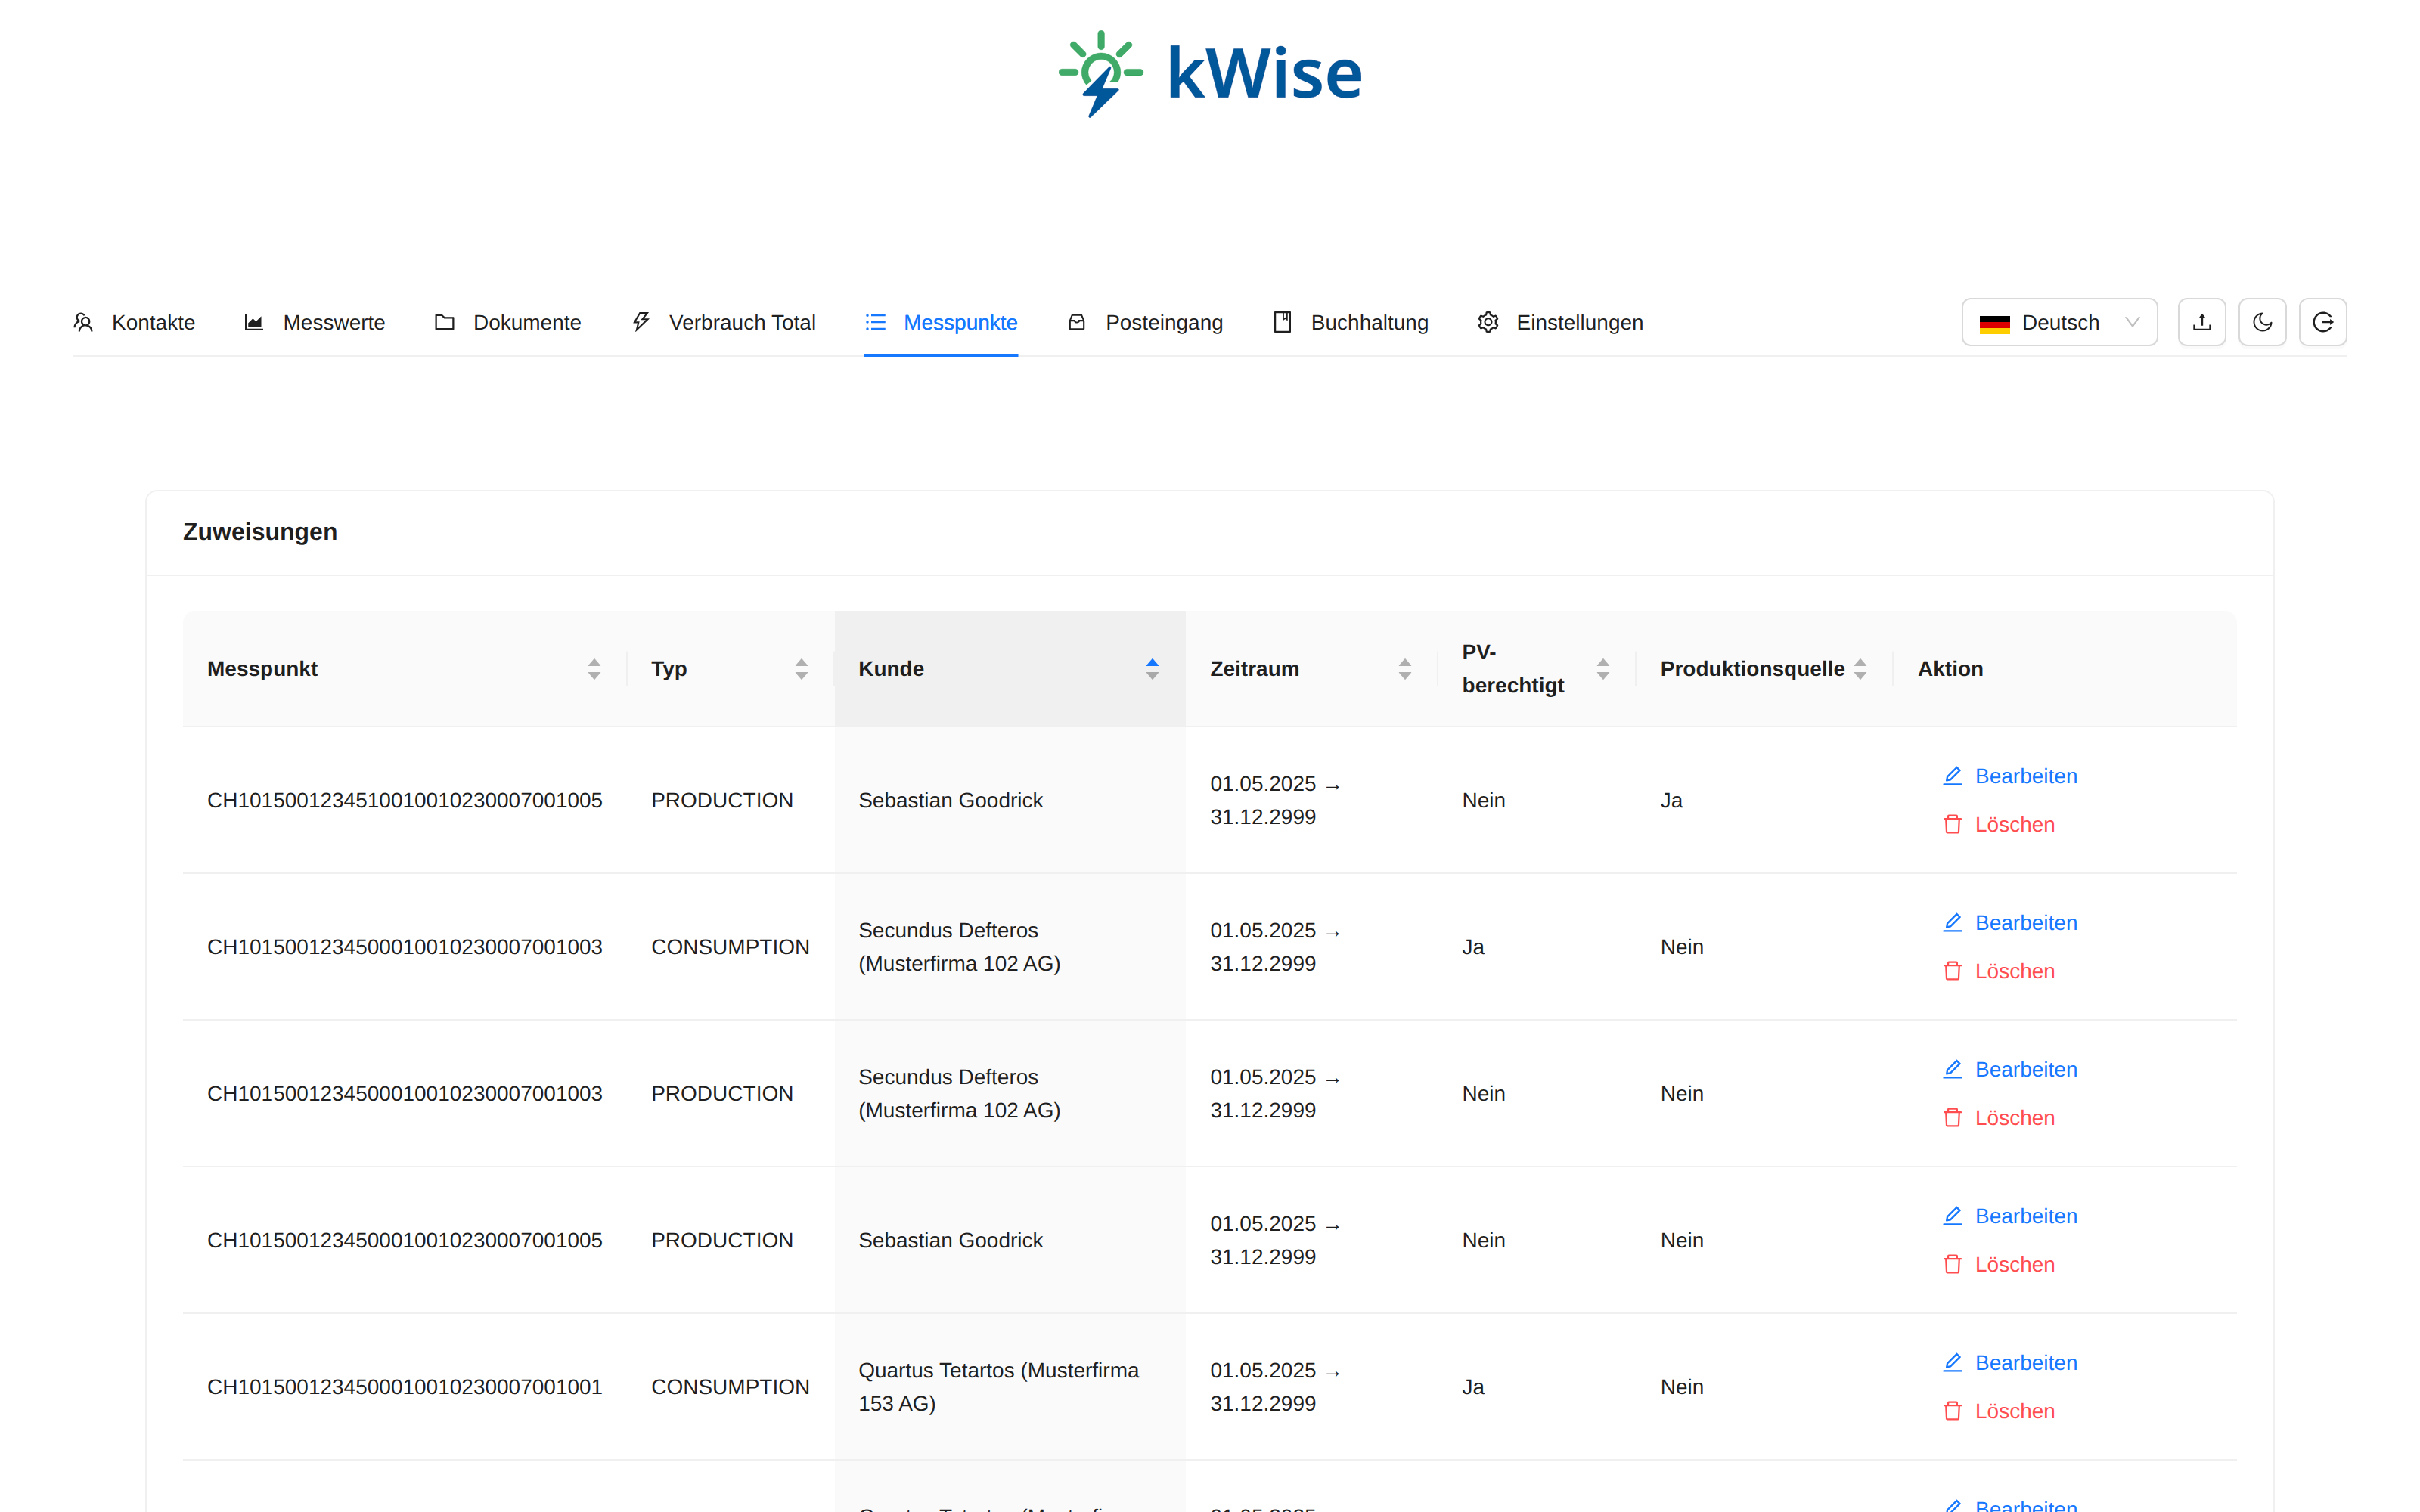Click the kWise logo
Image resolution: width=2420 pixels, height=1512 pixels.
1210,73
